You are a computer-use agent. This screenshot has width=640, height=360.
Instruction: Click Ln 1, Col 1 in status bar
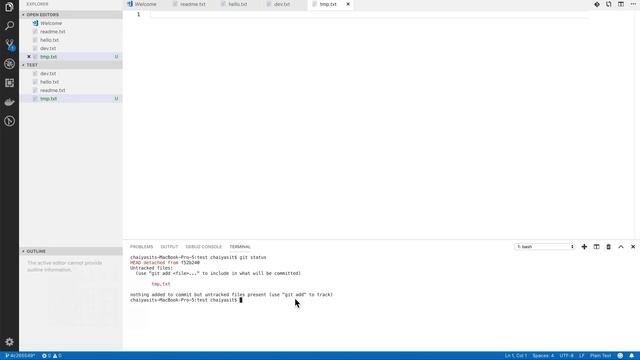[516, 356]
